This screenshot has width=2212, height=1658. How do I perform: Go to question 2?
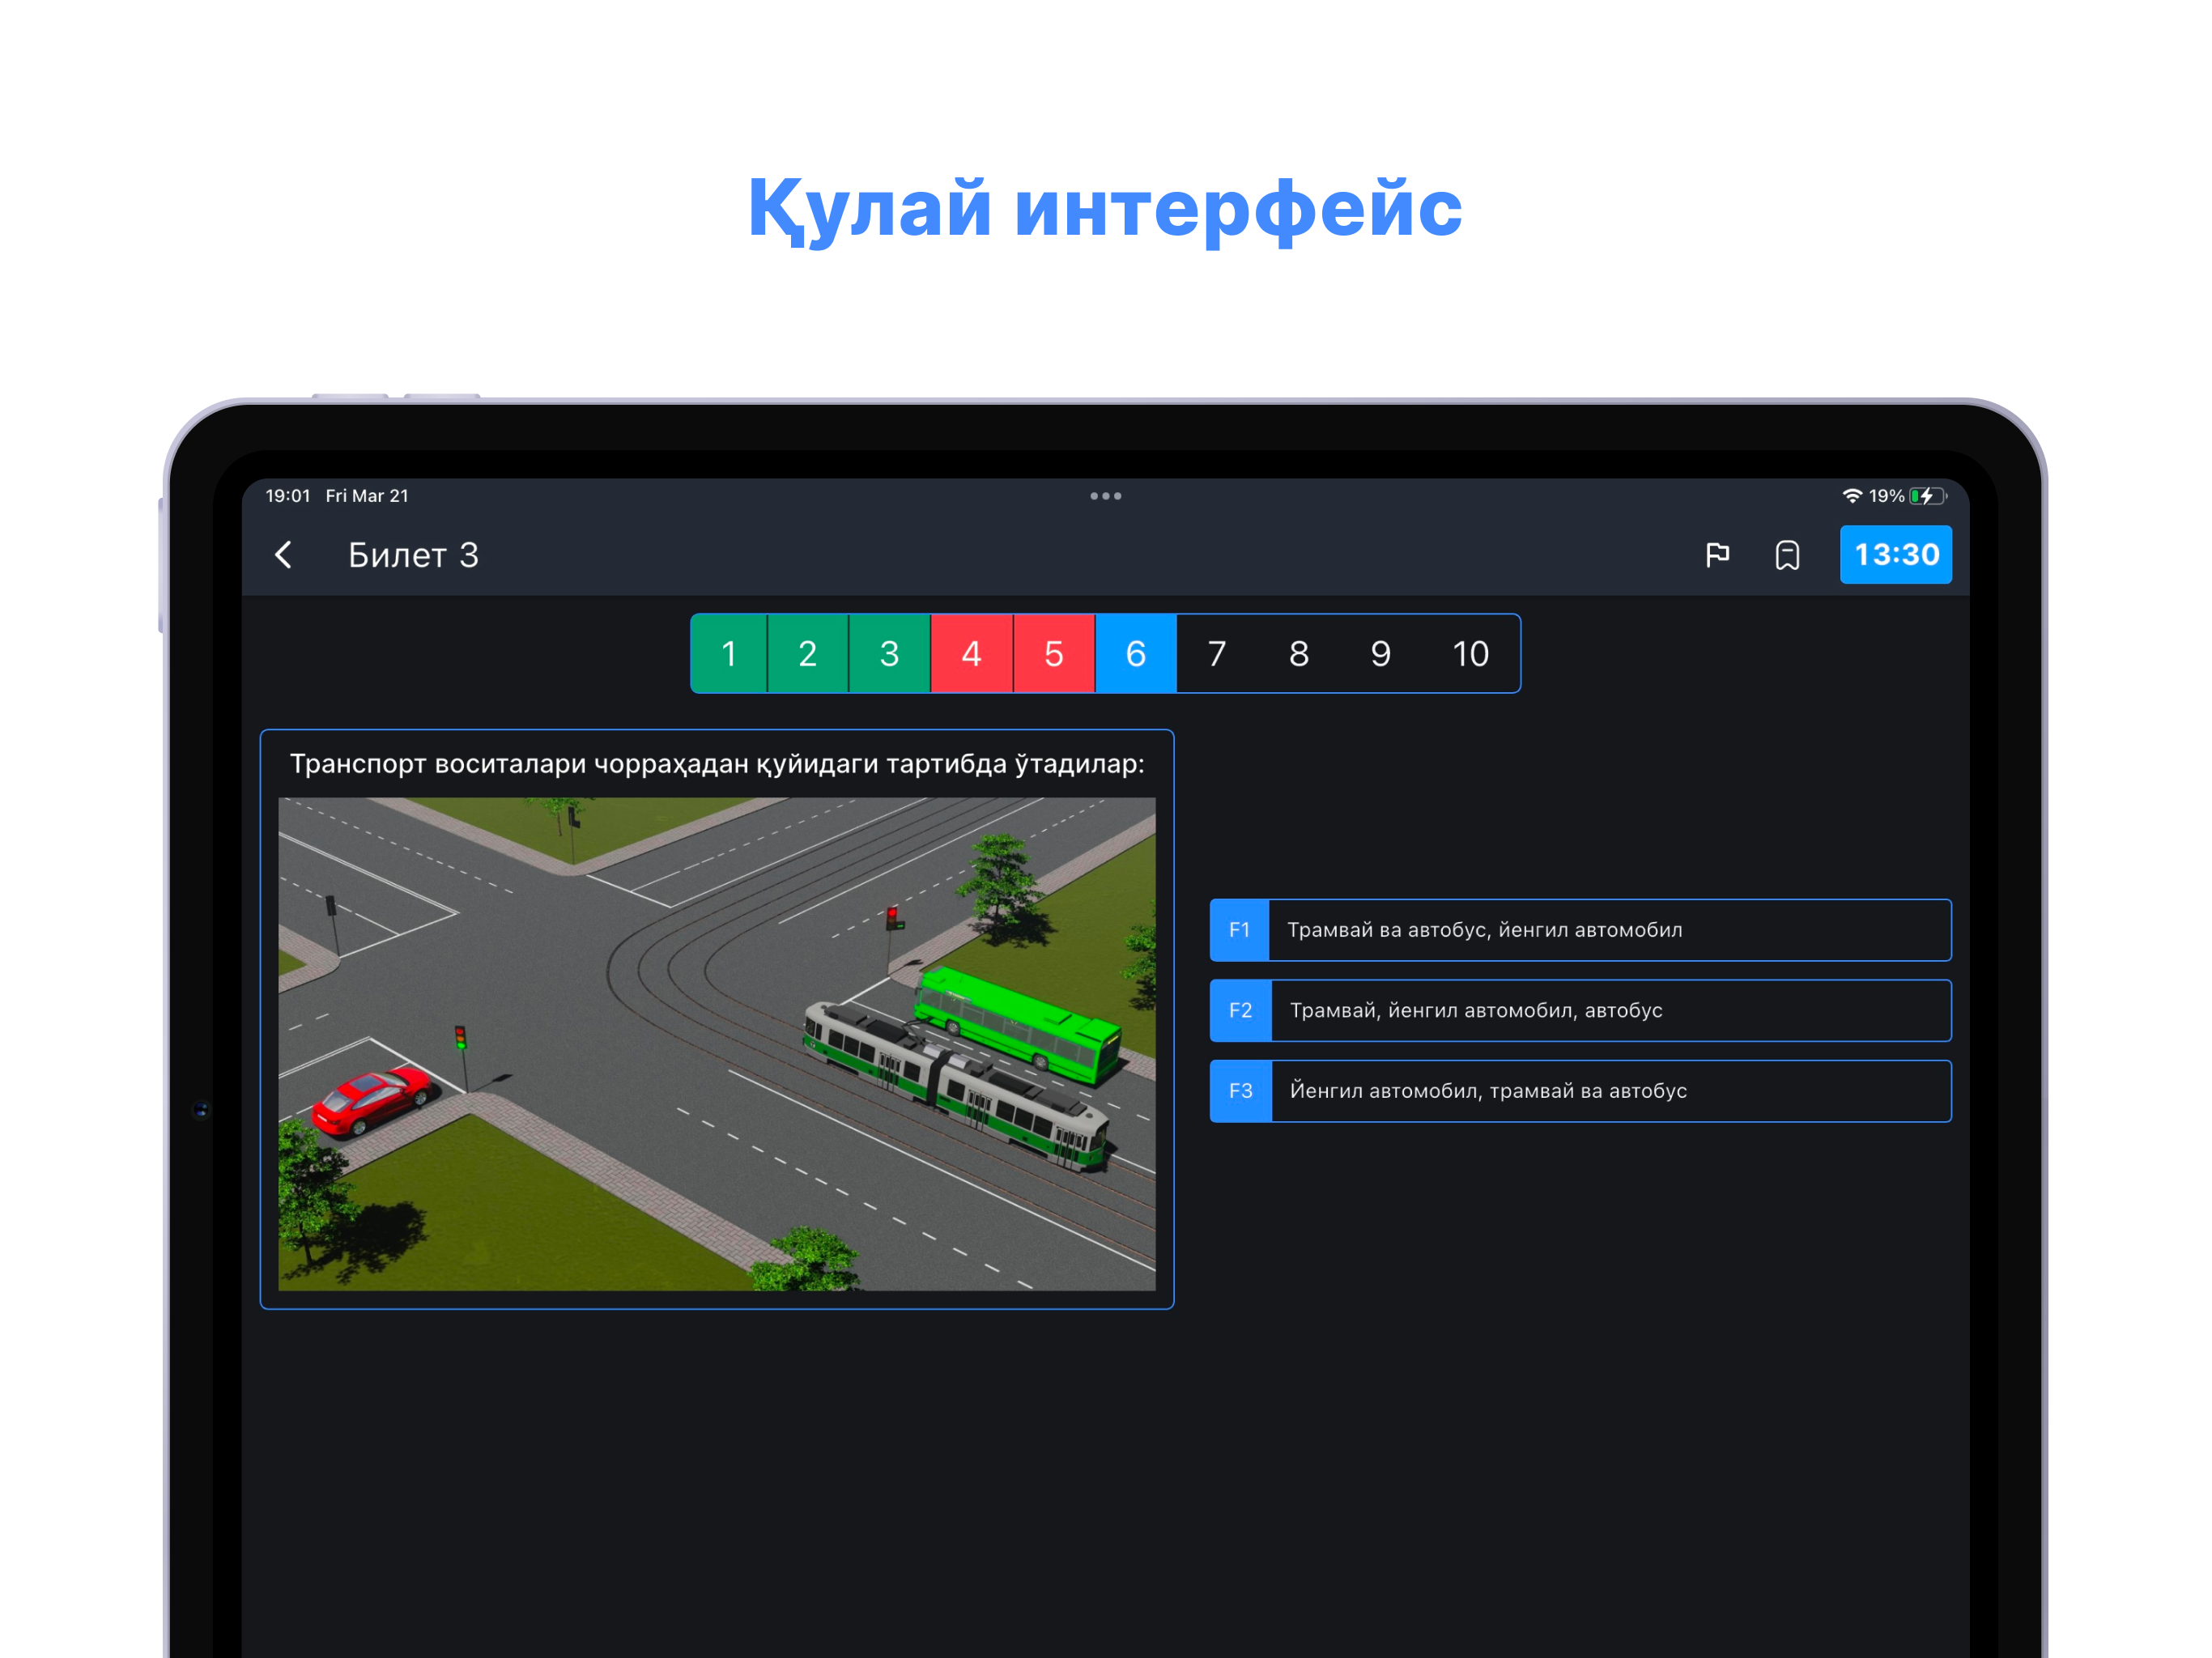point(808,654)
